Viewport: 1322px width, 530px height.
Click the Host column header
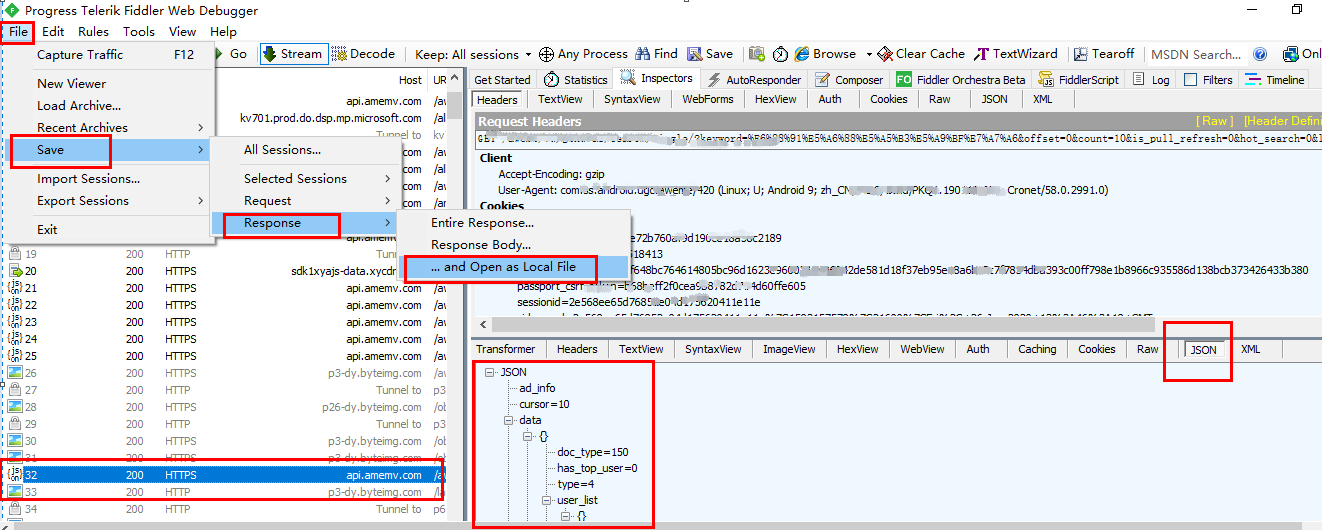(410, 80)
